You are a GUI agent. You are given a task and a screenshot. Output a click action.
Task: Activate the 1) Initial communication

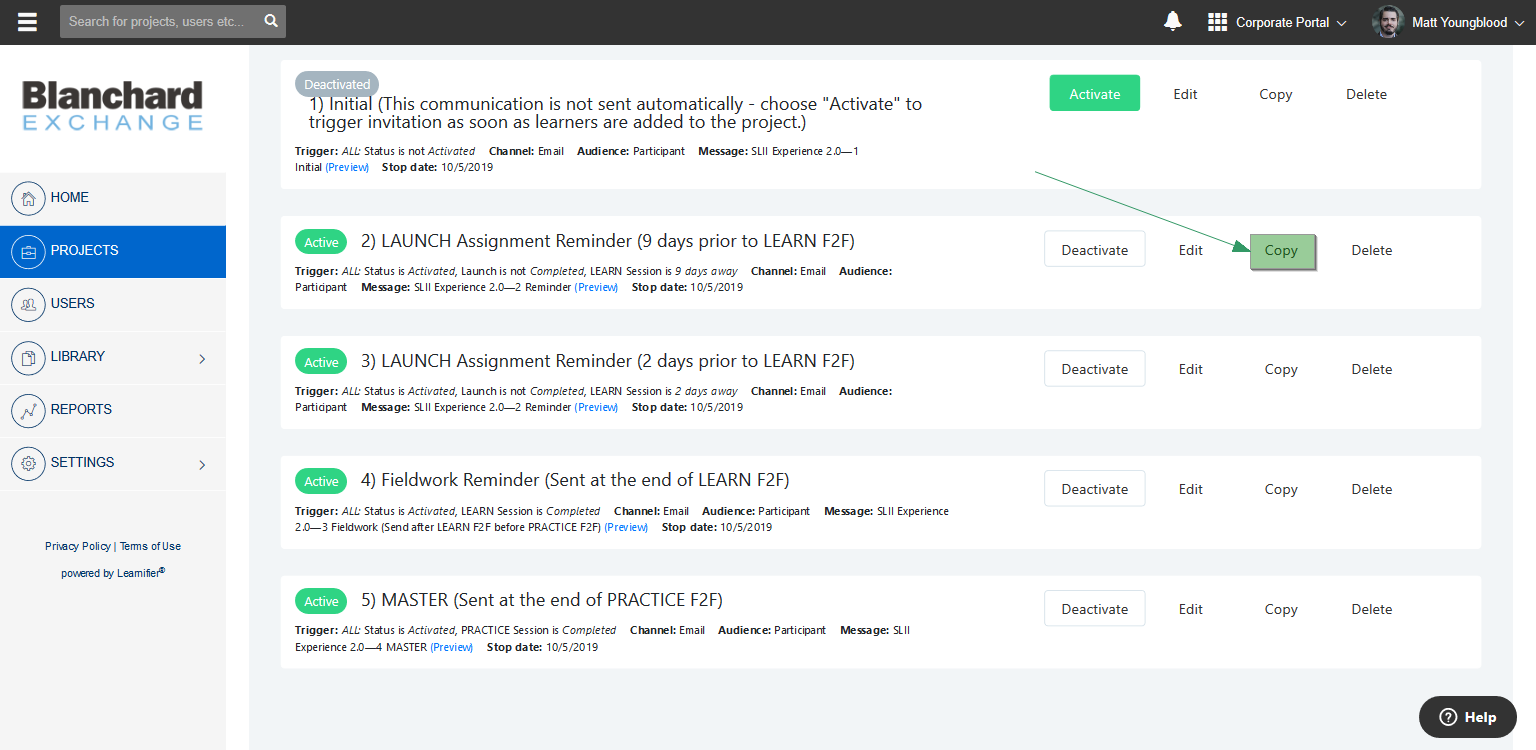(x=1094, y=93)
